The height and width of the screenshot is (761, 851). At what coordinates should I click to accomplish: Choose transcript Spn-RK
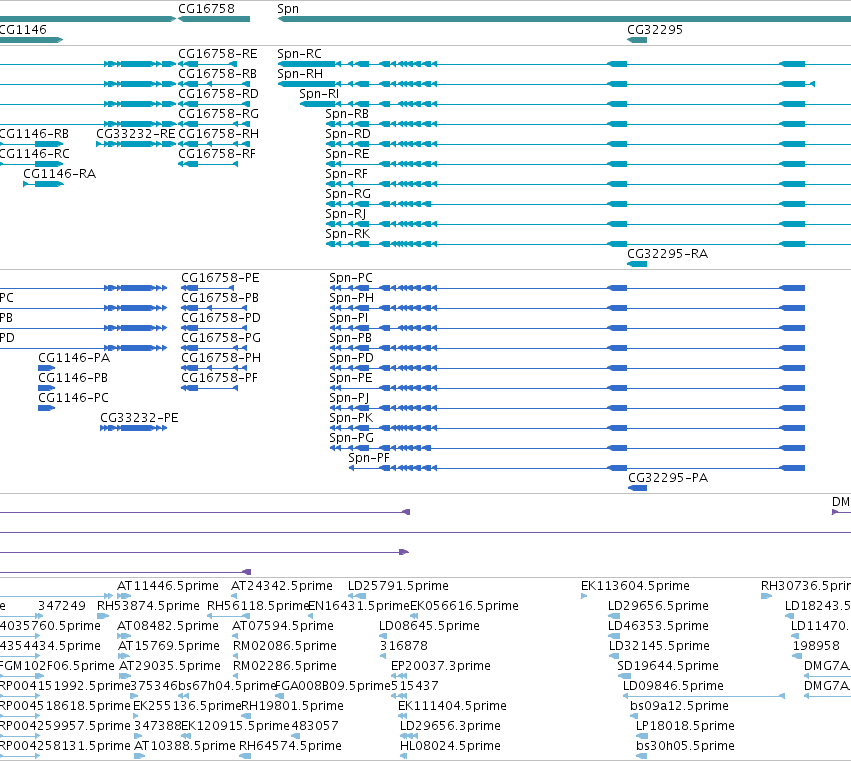click(347, 234)
